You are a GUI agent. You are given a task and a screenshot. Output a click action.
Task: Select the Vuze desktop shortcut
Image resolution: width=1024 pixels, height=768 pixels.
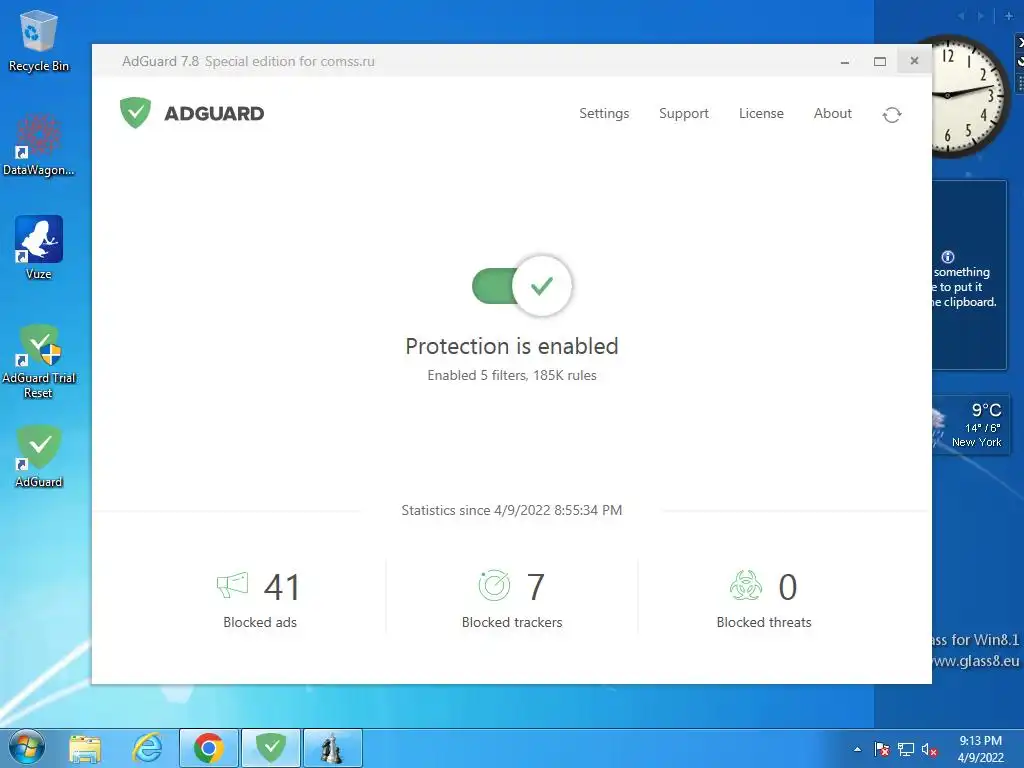[39, 248]
